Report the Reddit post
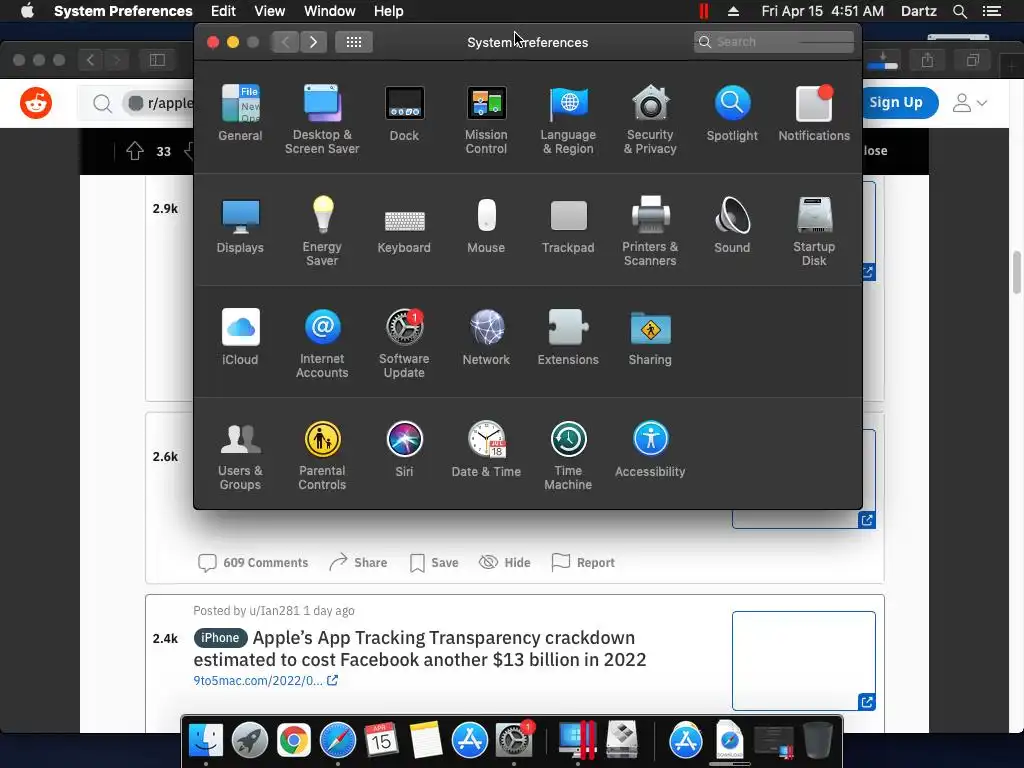 click(x=583, y=562)
